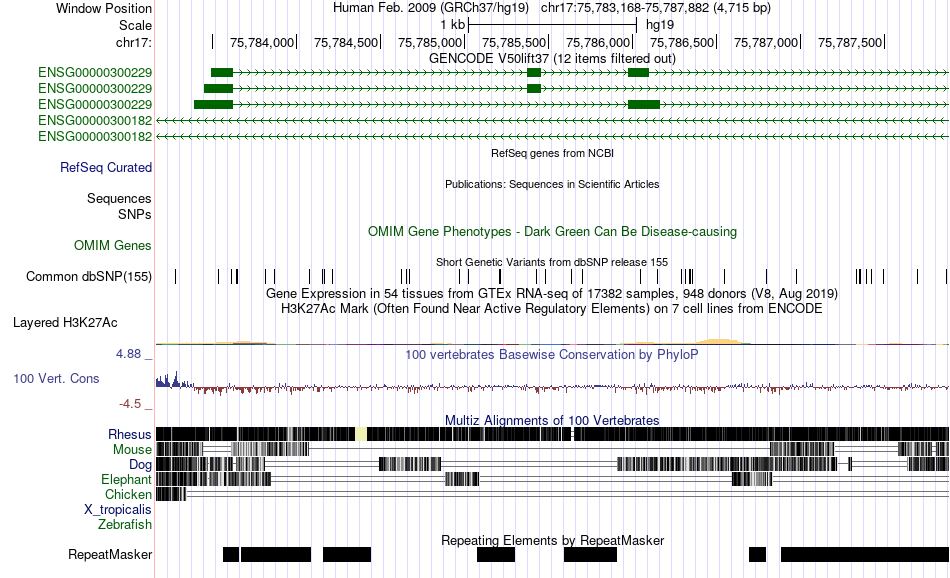Viewport: 950px width, 578px height.
Task: Select ENSG00000300229 label of the three-exon transcript
Action: click(x=95, y=73)
